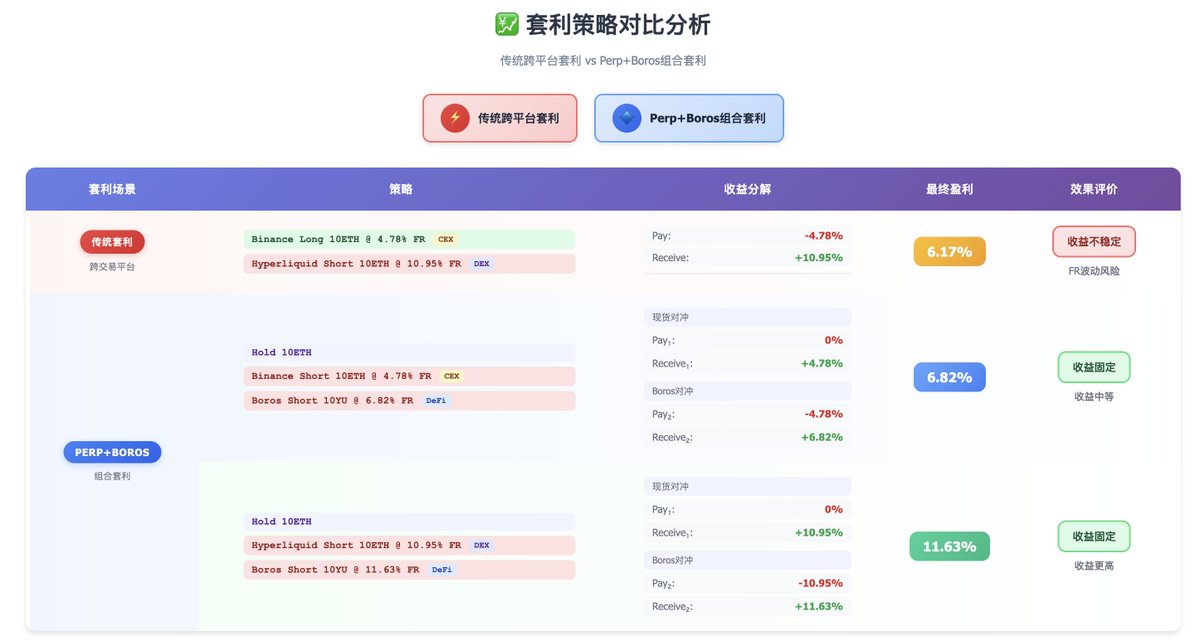Click the 效果评价 column header
Image resolution: width=1200 pixels, height=641 pixels.
pyautogui.click(x=1094, y=189)
